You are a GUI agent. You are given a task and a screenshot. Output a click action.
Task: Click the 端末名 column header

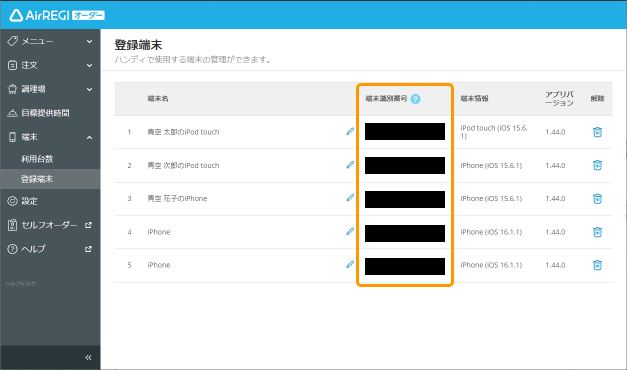tap(158, 99)
